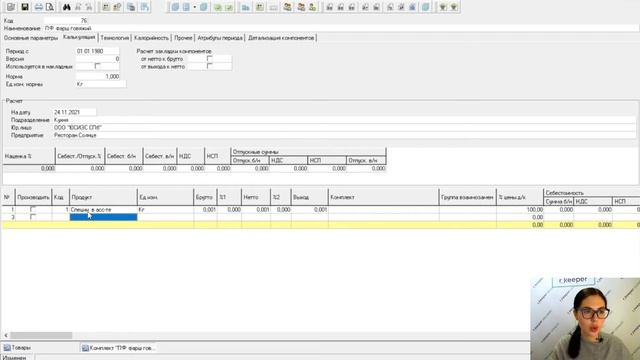The width and height of the screenshot is (640, 360).
Task: Click the 'Сумма б/н' column header
Action: click(559, 201)
